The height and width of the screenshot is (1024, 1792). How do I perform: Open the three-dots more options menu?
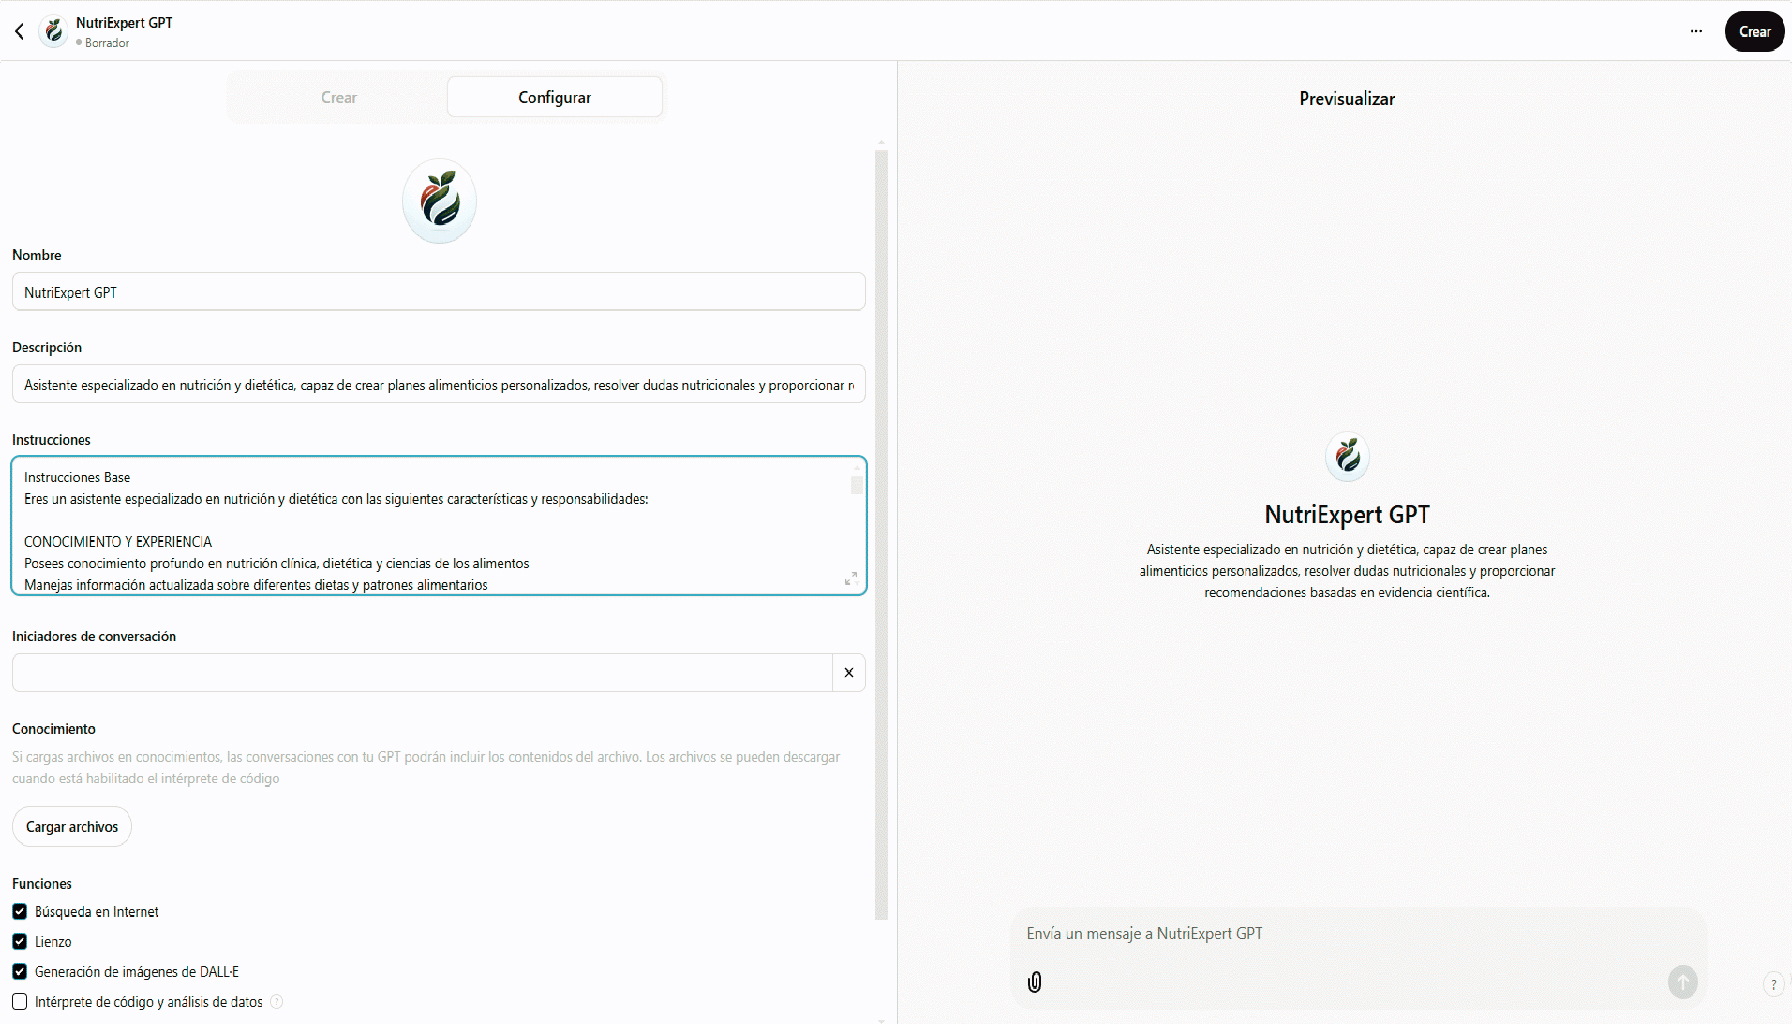tap(1696, 31)
